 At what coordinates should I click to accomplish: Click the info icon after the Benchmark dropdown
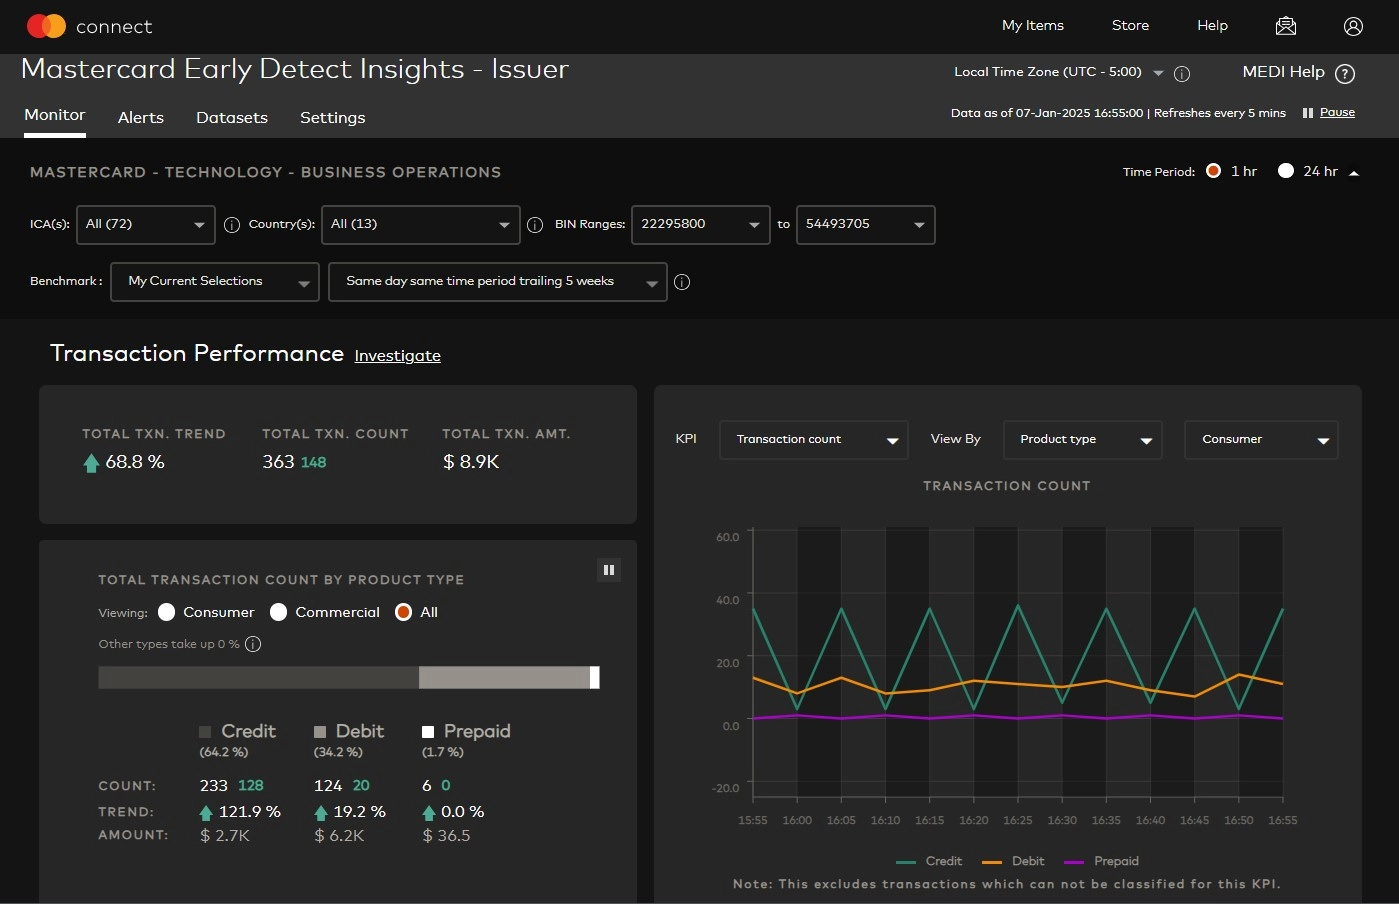point(682,282)
